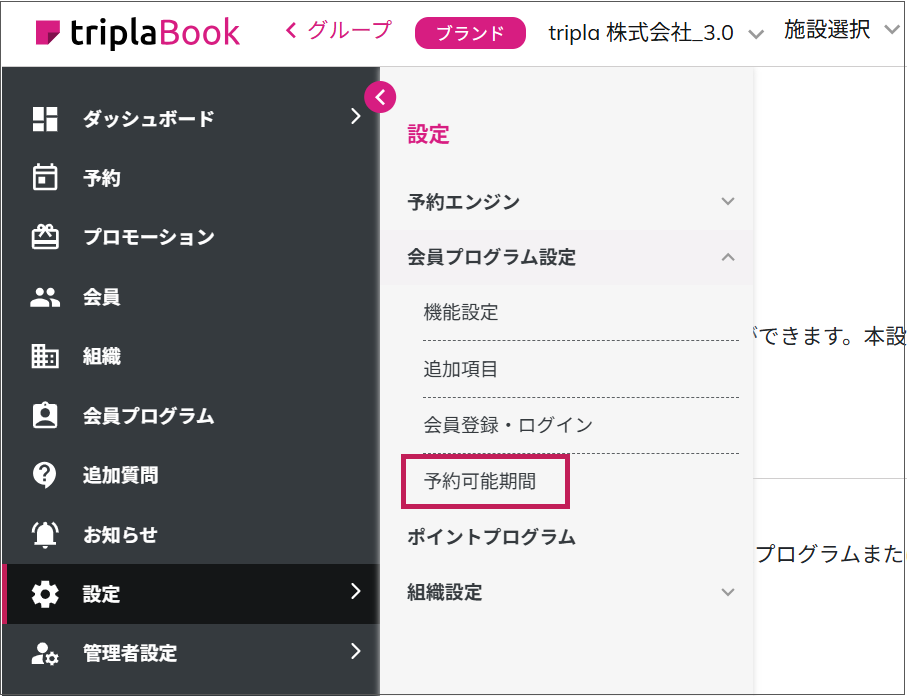Open ダッシュボード menu item
The height and width of the screenshot is (698, 909).
[191, 118]
